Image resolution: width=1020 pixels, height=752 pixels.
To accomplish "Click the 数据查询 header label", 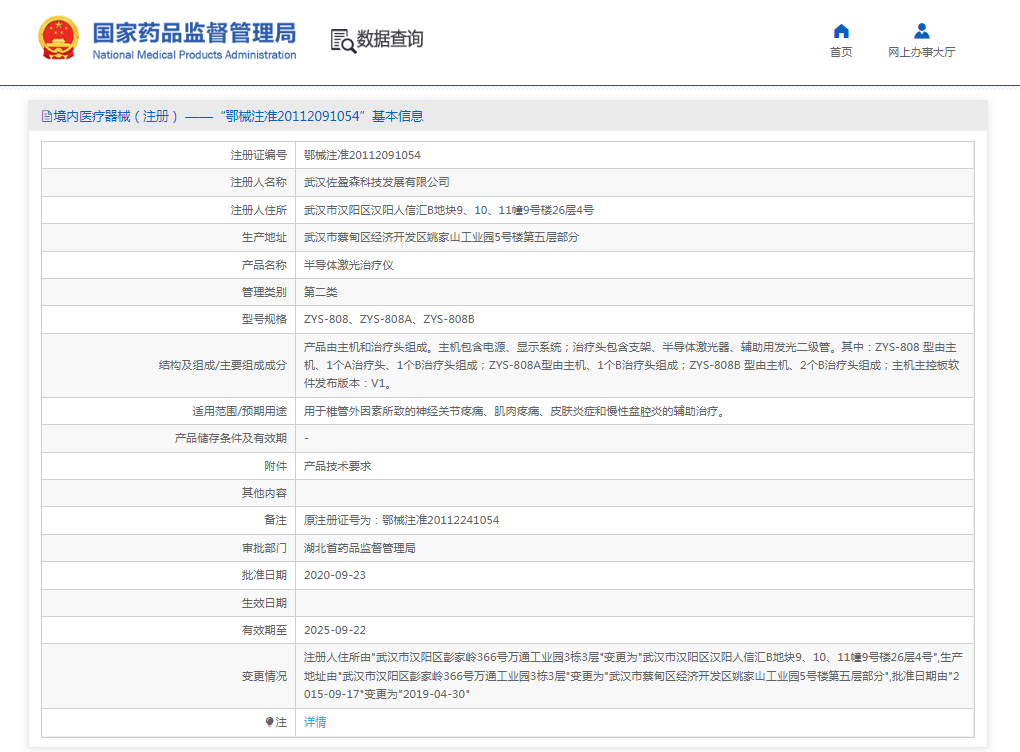I will click(x=389, y=40).
